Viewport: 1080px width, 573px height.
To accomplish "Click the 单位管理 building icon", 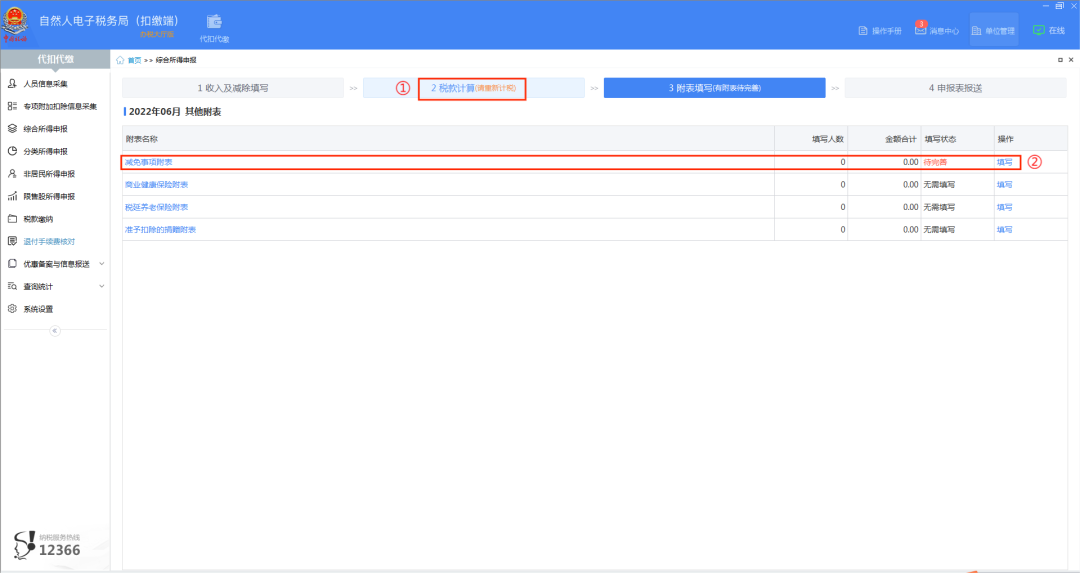I will (977, 31).
